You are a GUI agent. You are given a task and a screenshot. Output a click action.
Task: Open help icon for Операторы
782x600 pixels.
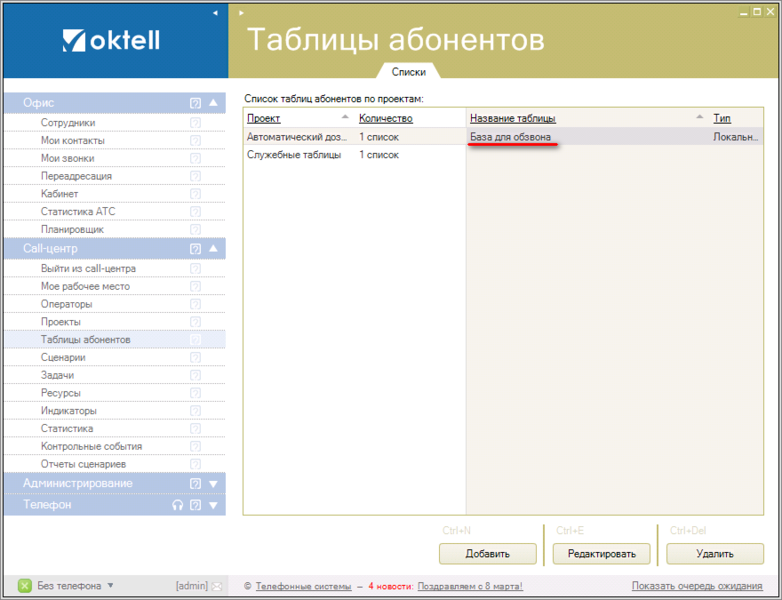[x=196, y=304]
